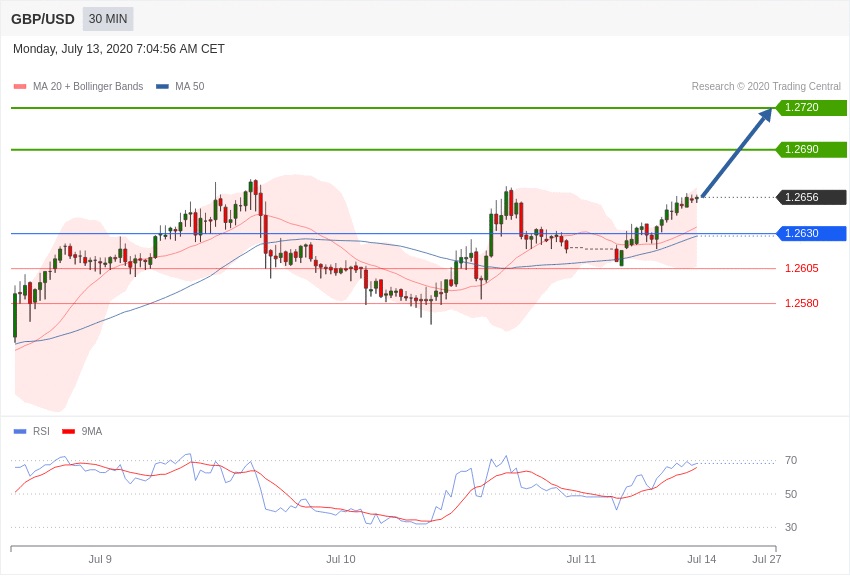
Task: Select the green 1.2720 resistance price tag
Action: click(x=811, y=108)
